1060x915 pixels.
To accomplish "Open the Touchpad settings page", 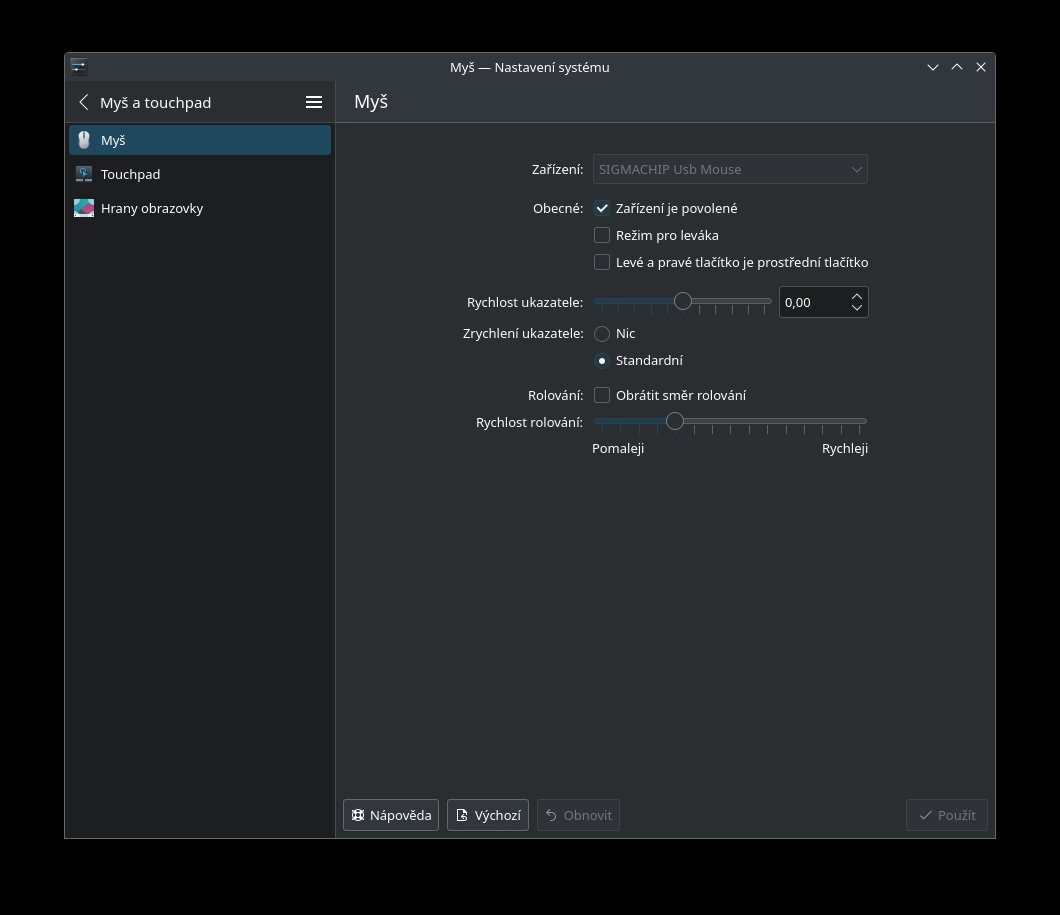I will pyautogui.click(x=130, y=174).
